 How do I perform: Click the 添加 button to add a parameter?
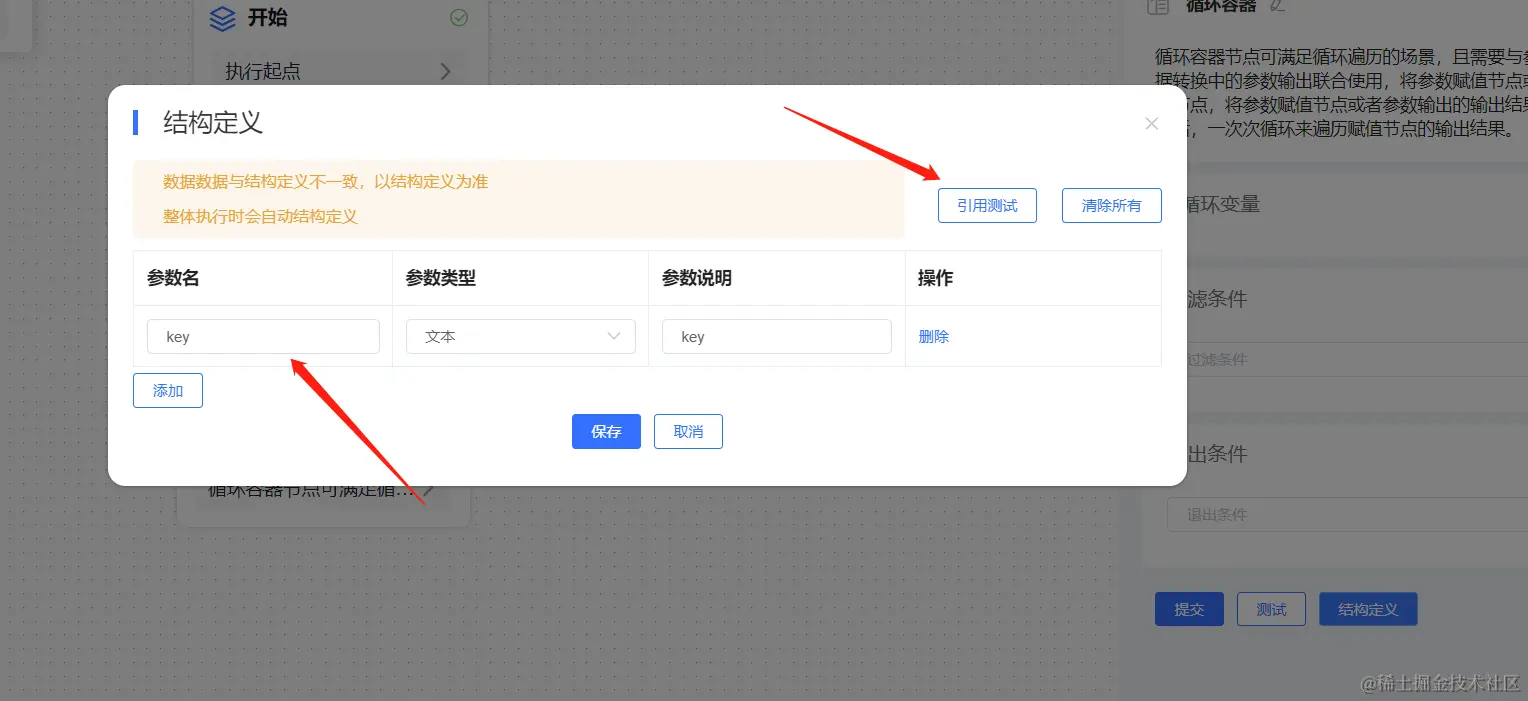tap(168, 391)
